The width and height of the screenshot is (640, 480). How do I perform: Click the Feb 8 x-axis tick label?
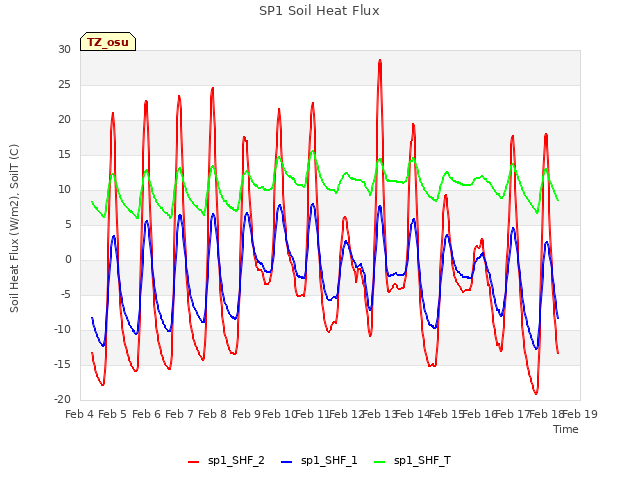213,414
